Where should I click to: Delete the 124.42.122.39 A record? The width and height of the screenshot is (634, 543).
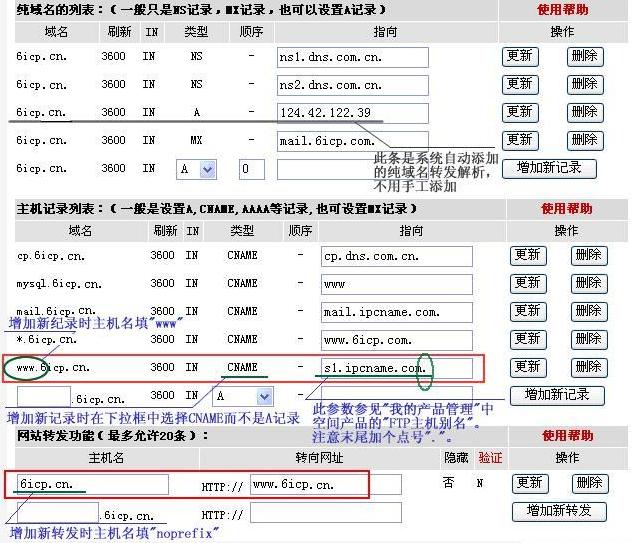585,112
